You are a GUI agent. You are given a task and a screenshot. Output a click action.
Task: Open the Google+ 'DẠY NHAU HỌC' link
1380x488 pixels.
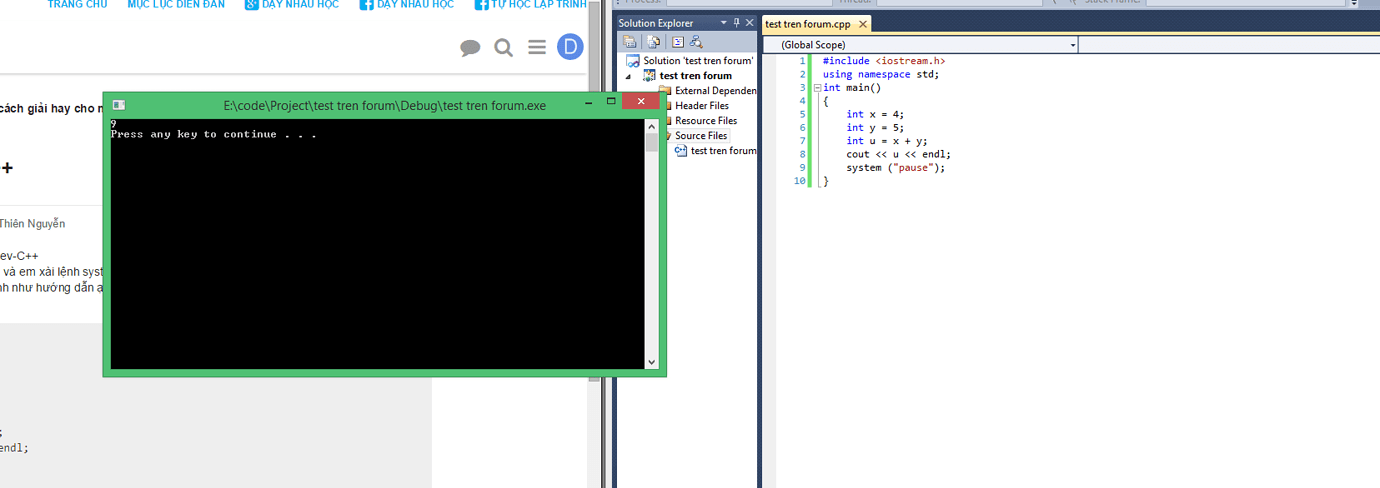click(x=292, y=5)
